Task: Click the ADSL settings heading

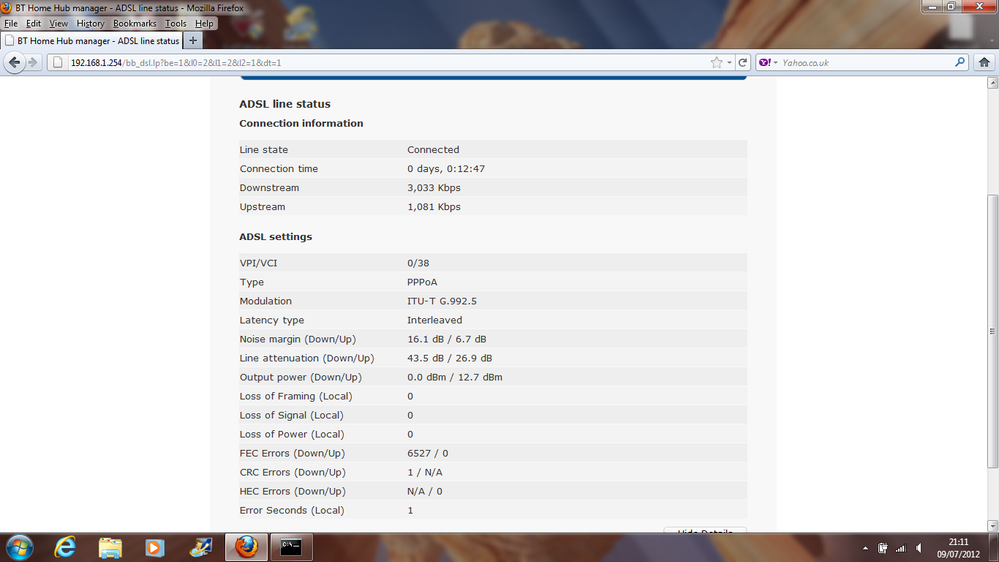Action: pos(276,236)
